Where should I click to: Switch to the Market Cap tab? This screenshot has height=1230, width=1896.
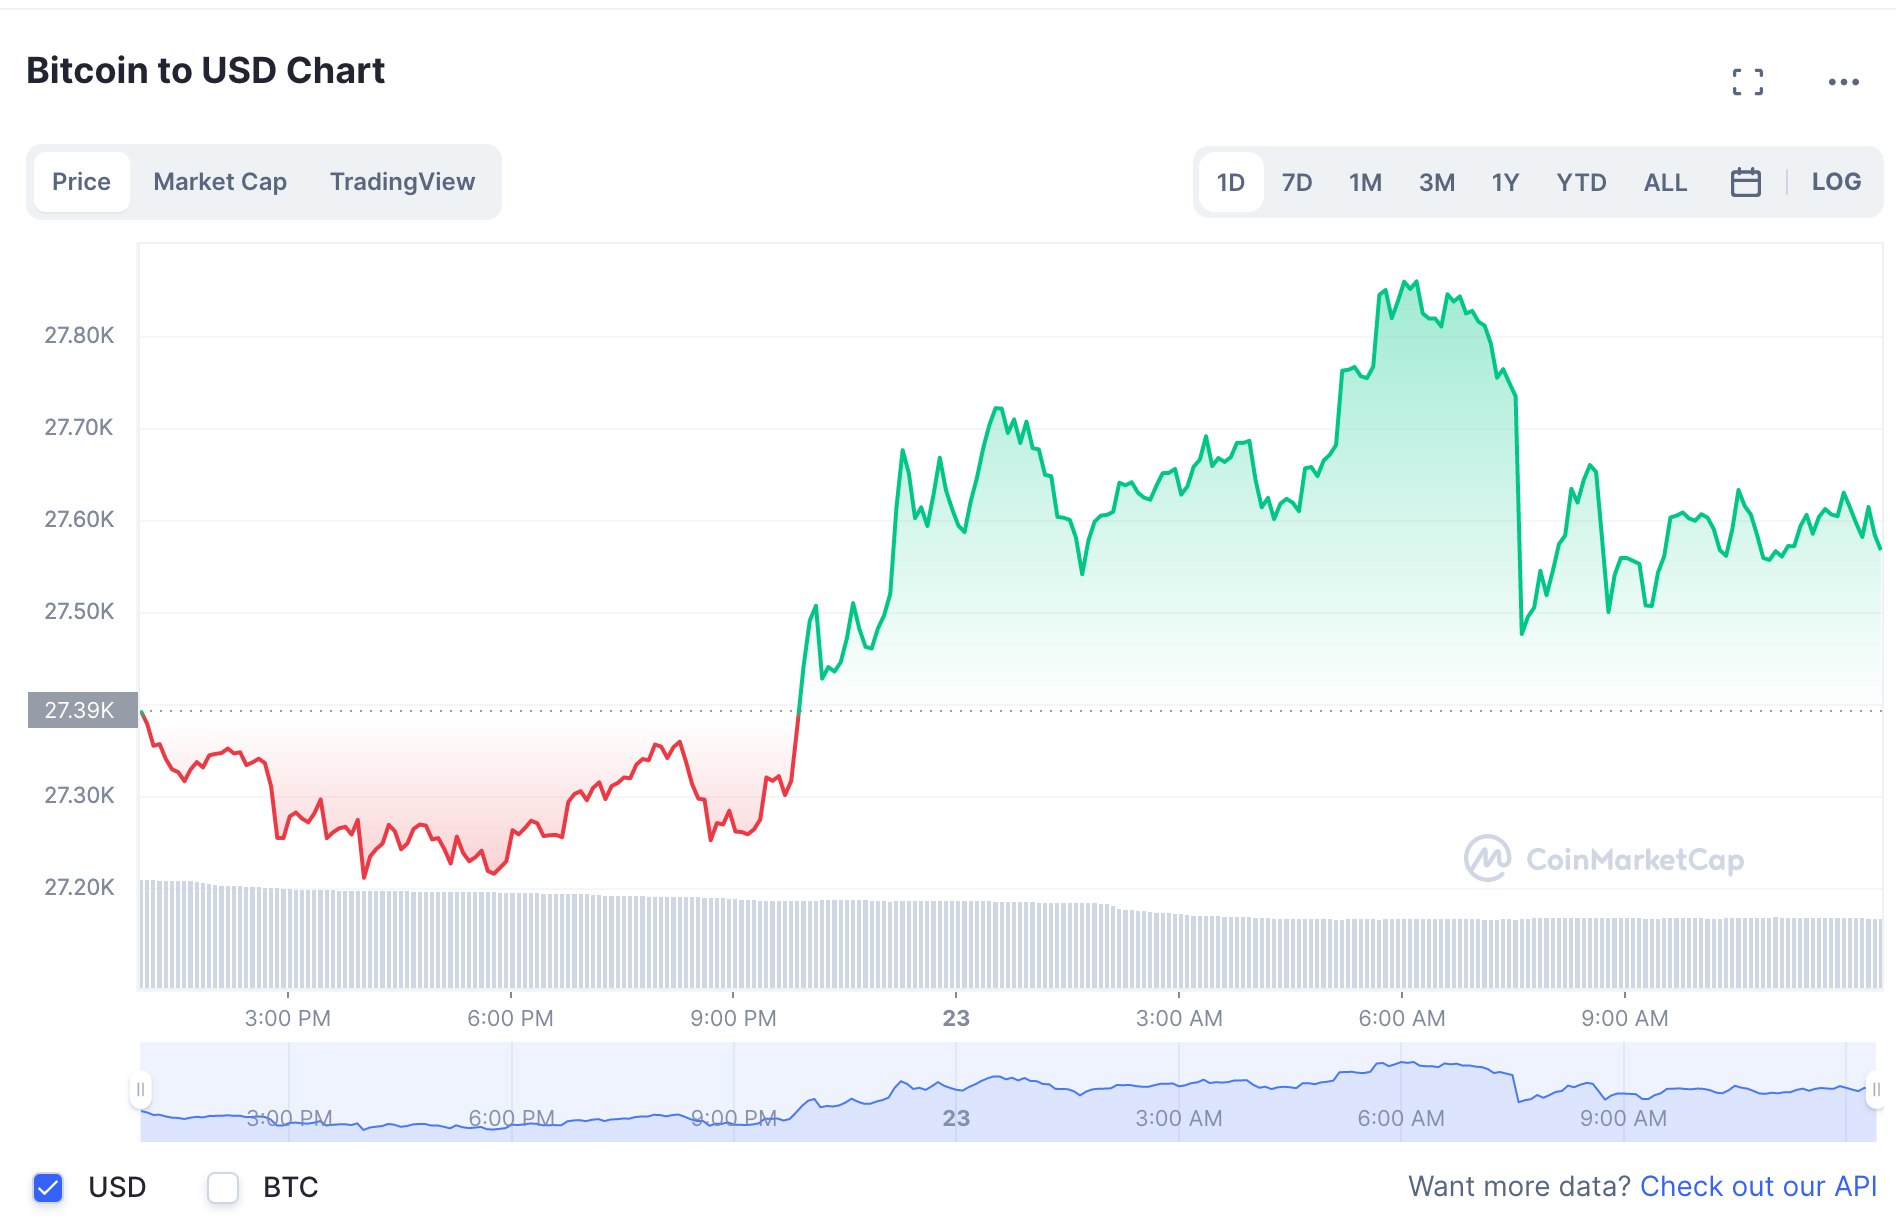(220, 182)
